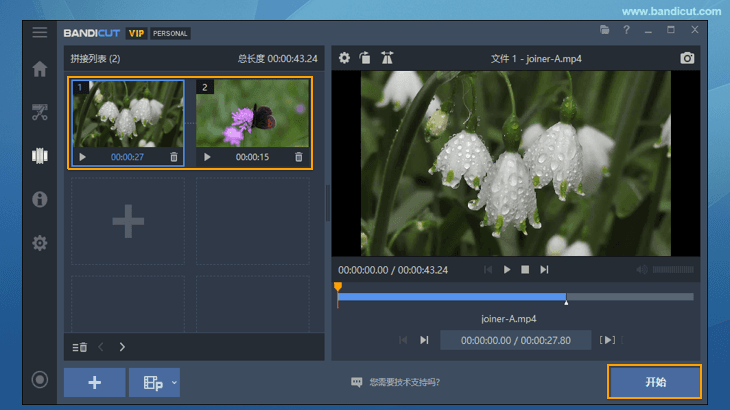Clear the whole join list
730x410 pixels.
click(x=80, y=347)
